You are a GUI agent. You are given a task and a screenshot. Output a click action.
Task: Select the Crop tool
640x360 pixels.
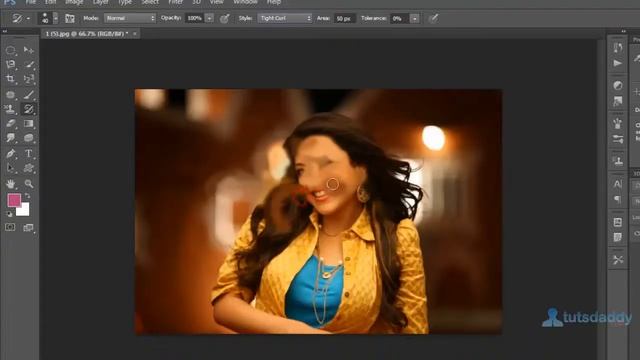point(11,79)
